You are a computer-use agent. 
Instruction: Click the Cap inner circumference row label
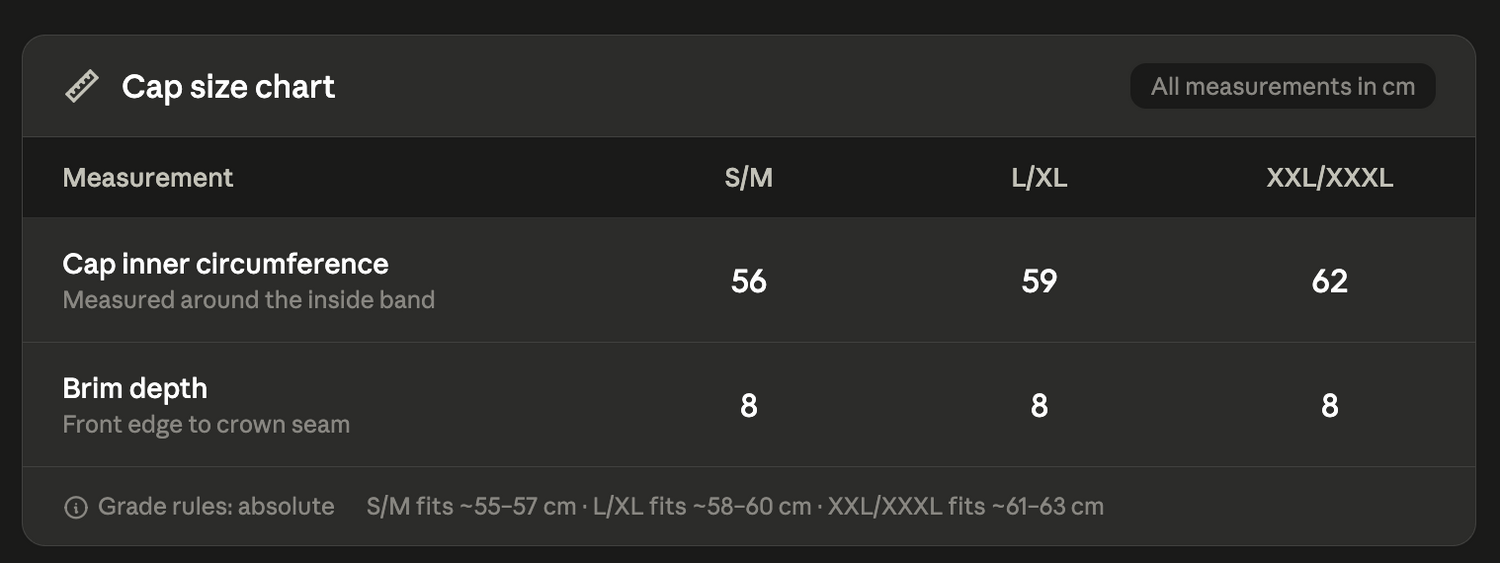point(226,264)
